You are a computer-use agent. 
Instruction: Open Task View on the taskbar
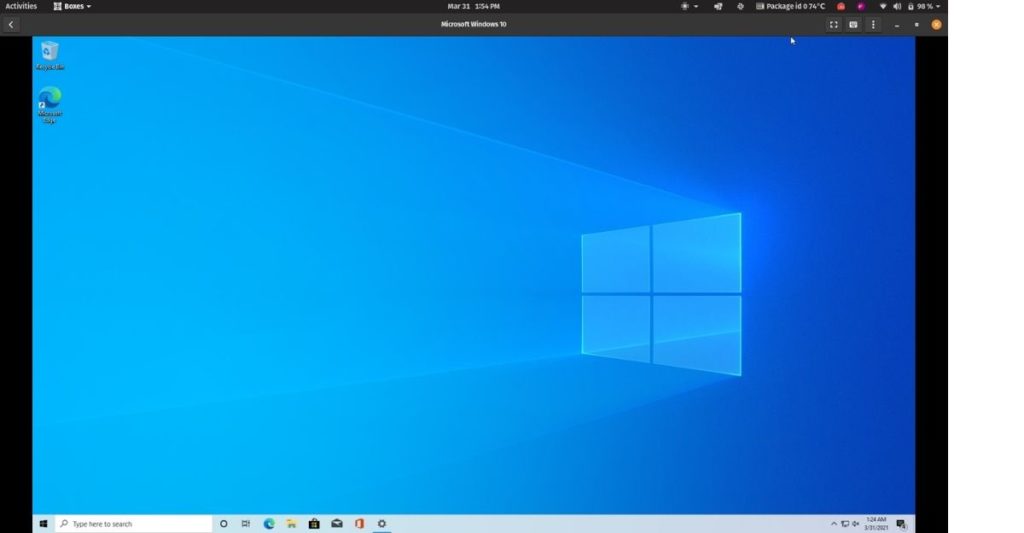click(246, 524)
